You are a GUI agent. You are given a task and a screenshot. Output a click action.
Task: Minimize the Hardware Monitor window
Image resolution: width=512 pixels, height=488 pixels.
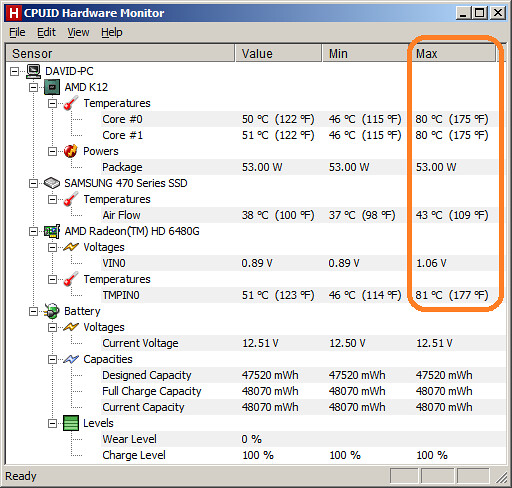pyautogui.click(x=463, y=13)
